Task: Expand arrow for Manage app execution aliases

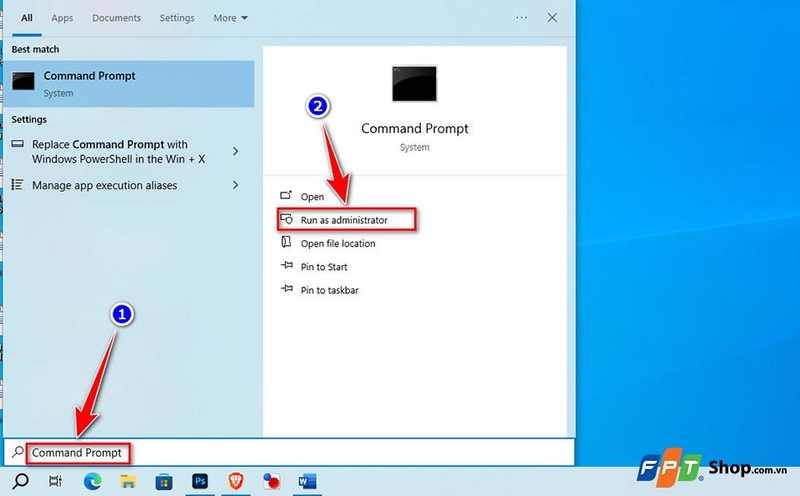Action: (236, 185)
